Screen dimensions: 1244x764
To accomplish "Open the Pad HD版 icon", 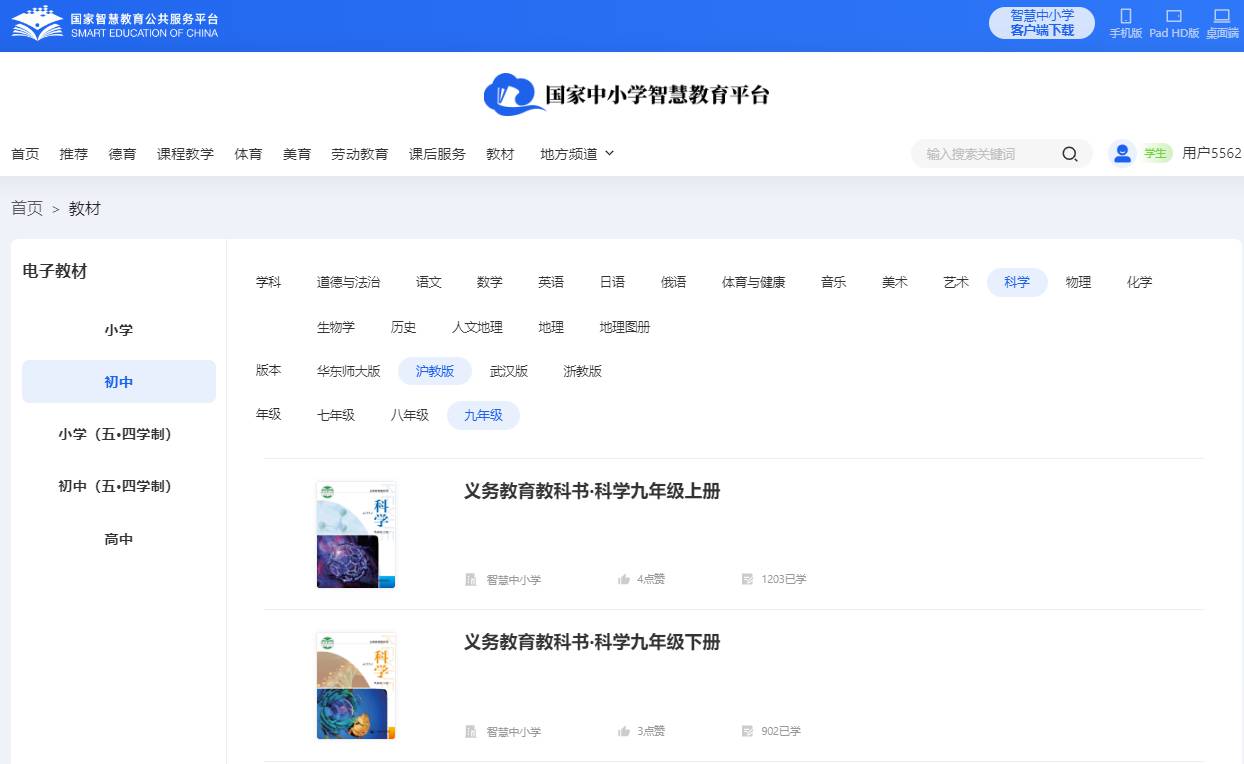I will (1174, 16).
